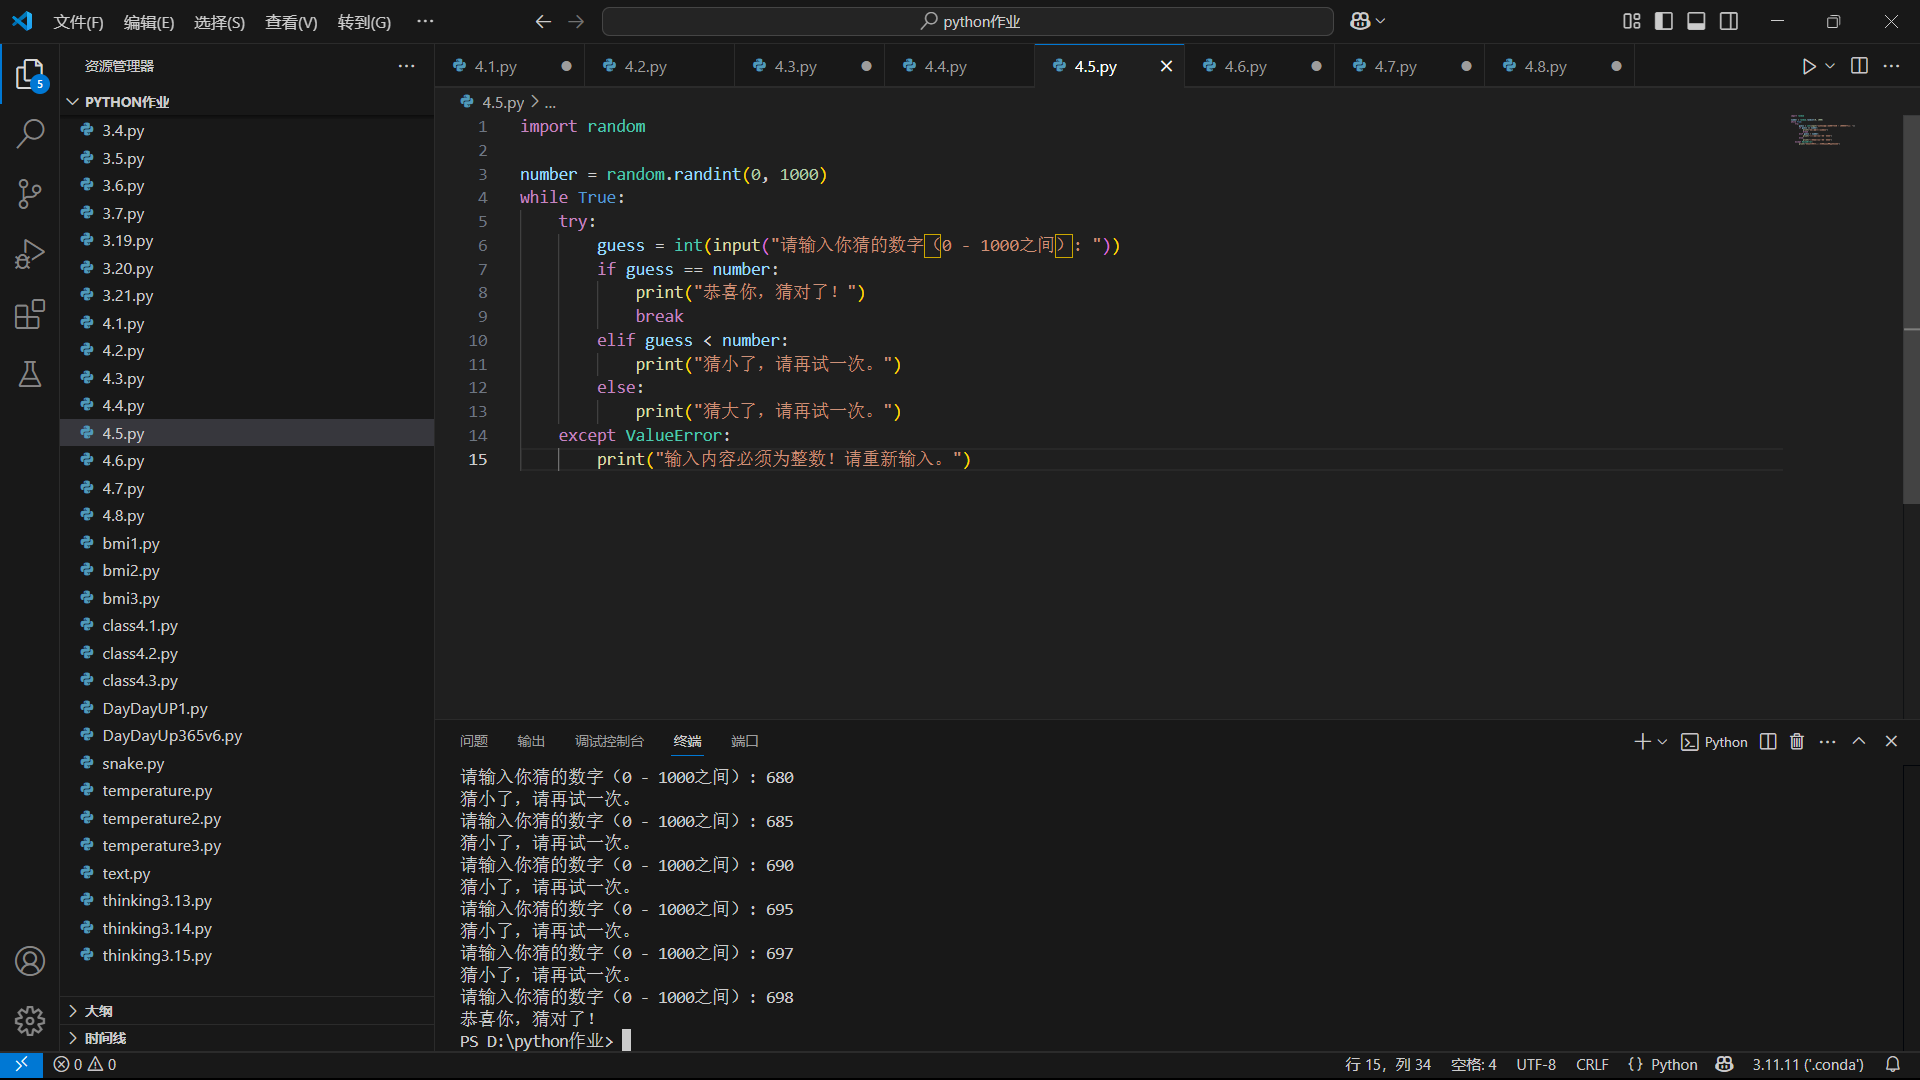Click the 3.11.11 ('.conda') interpreter selector

pos(1807,1064)
